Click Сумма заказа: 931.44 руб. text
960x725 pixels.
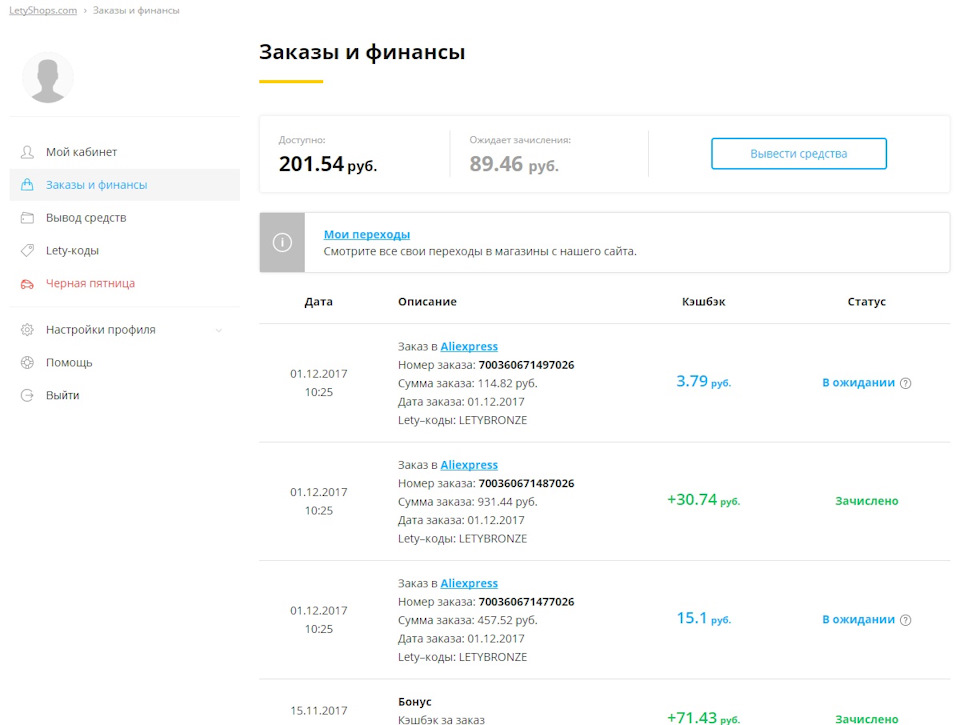(468, 502)
